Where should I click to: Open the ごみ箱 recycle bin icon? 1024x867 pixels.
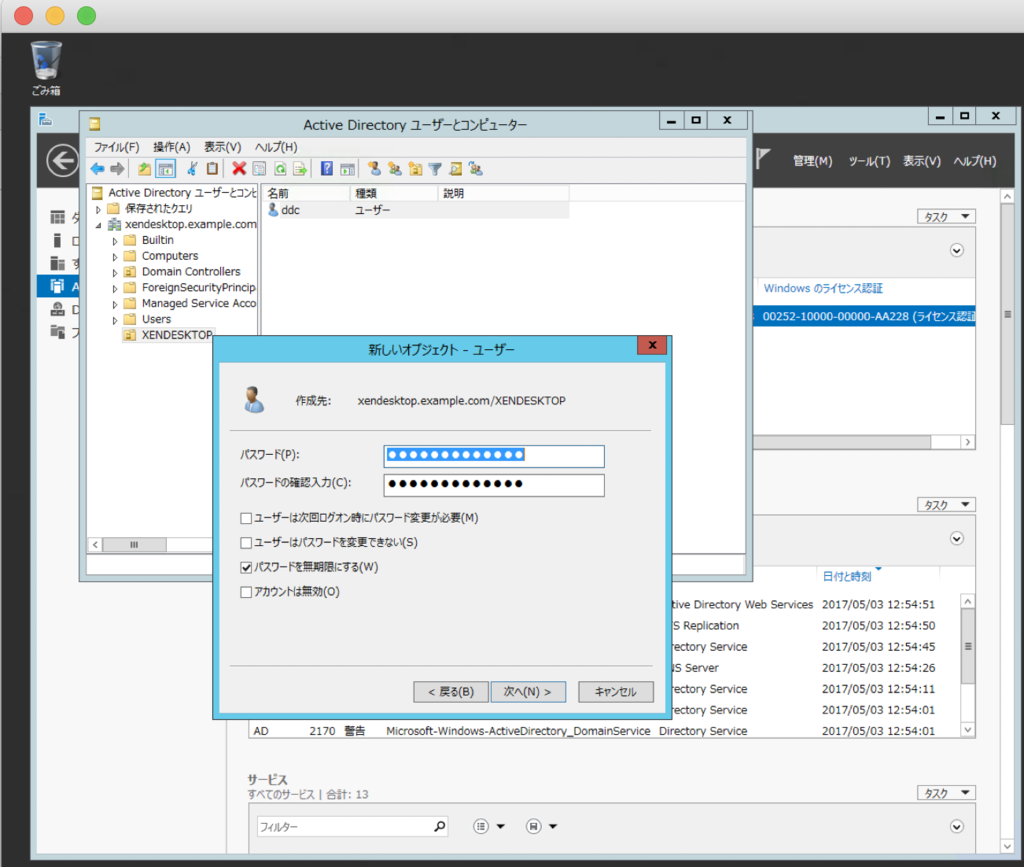pyautogui.click(x=46, y=68)
